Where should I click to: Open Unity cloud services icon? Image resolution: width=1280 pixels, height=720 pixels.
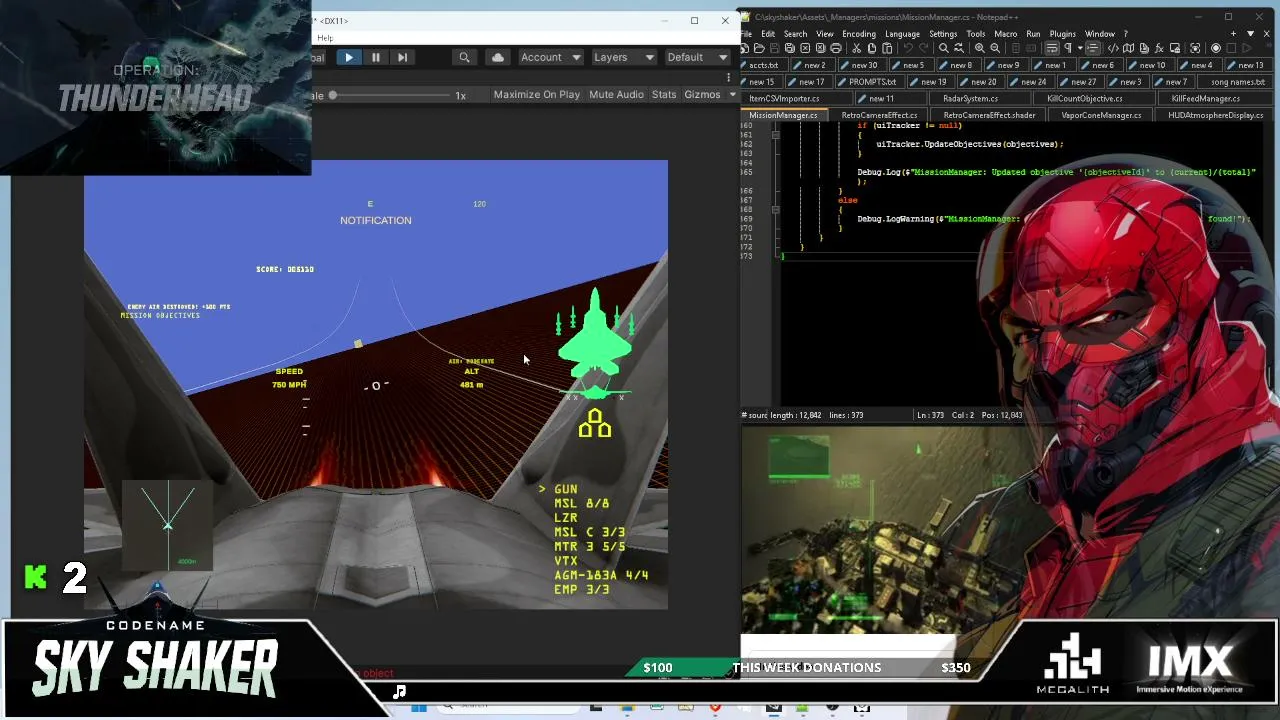pos(497,57)
